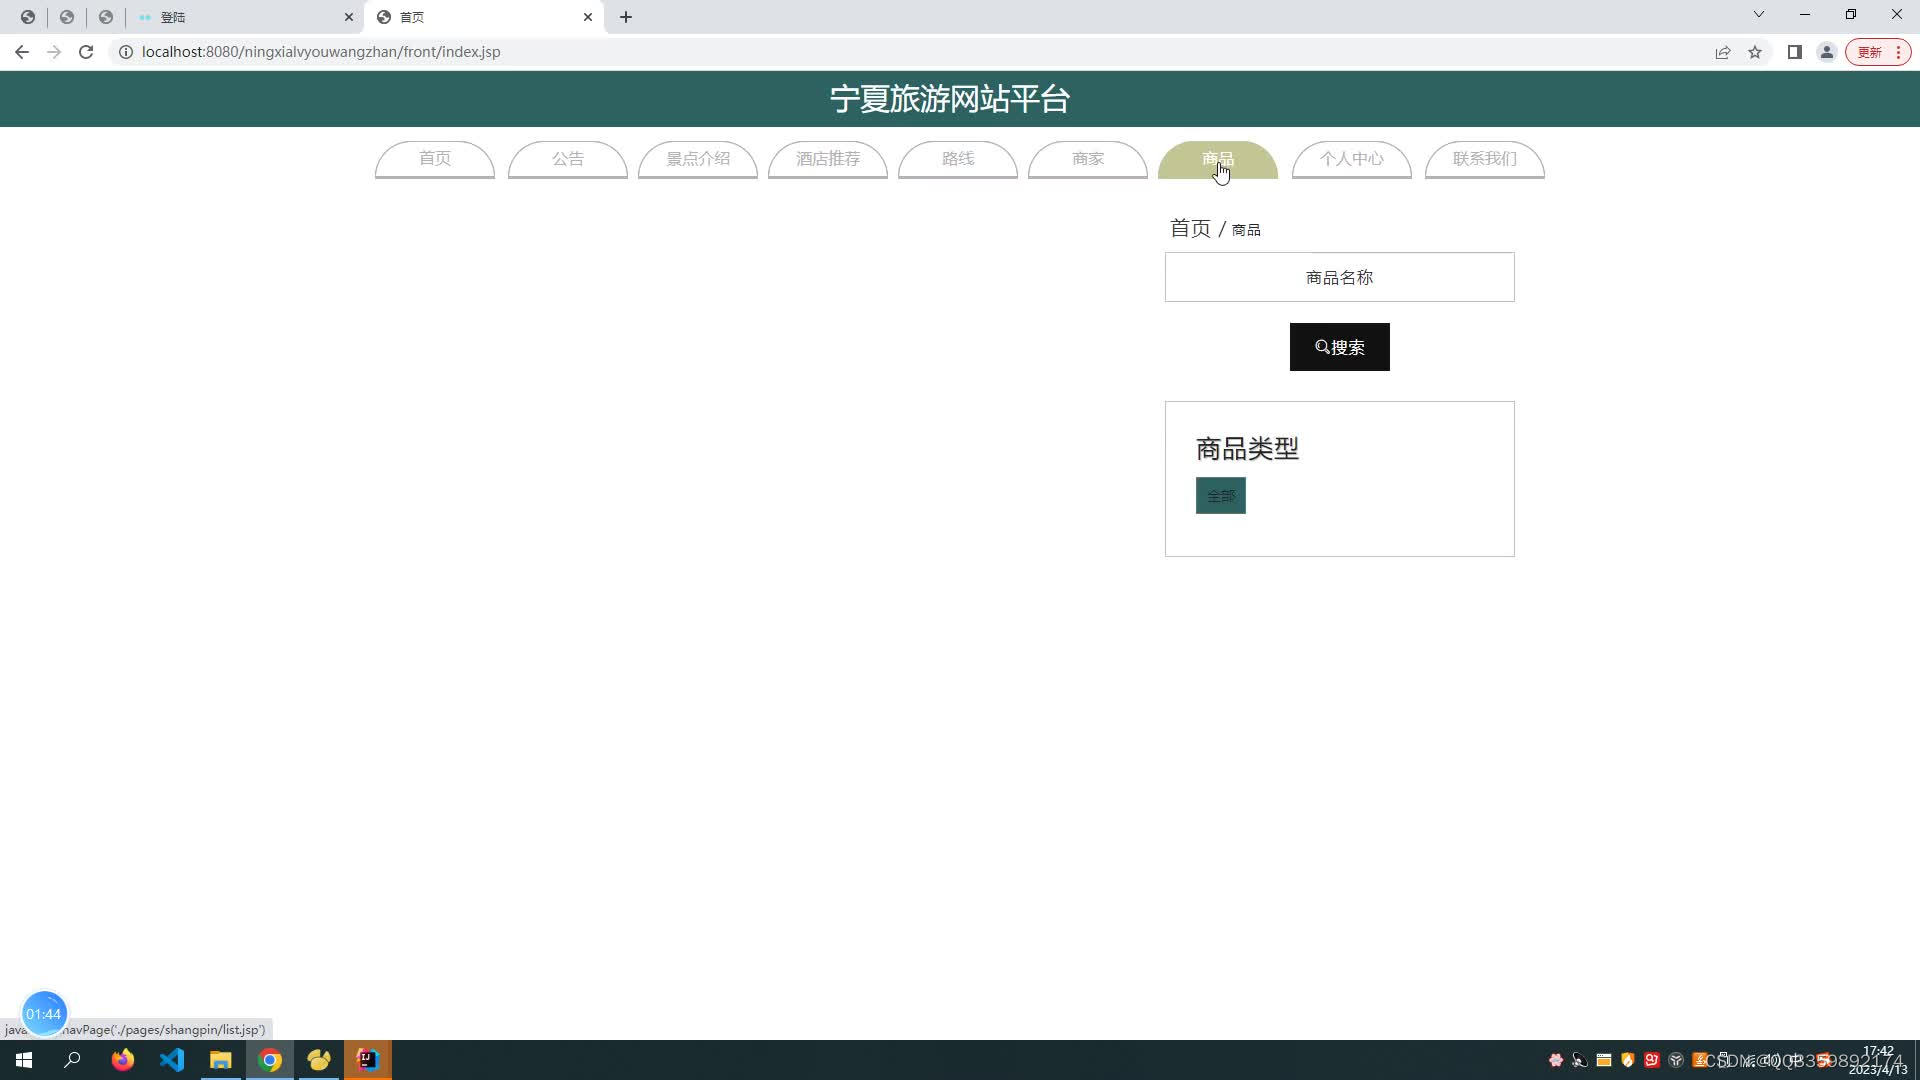Click the share page icon
The image size is (1920, 1080).
1722,52
